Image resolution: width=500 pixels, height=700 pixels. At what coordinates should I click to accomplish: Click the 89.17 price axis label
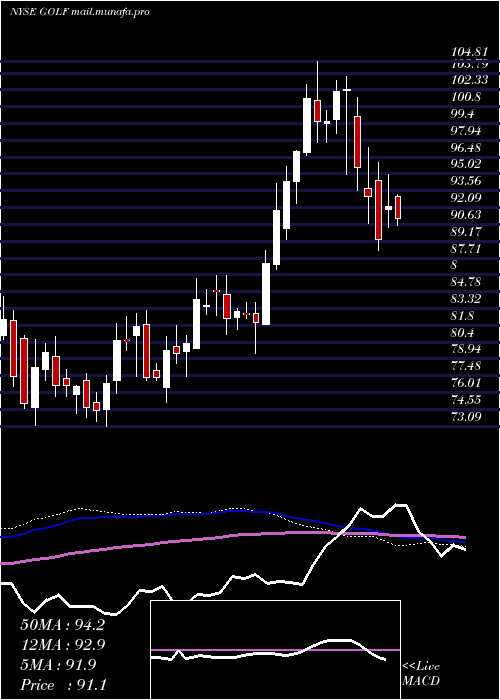[466, 232]
